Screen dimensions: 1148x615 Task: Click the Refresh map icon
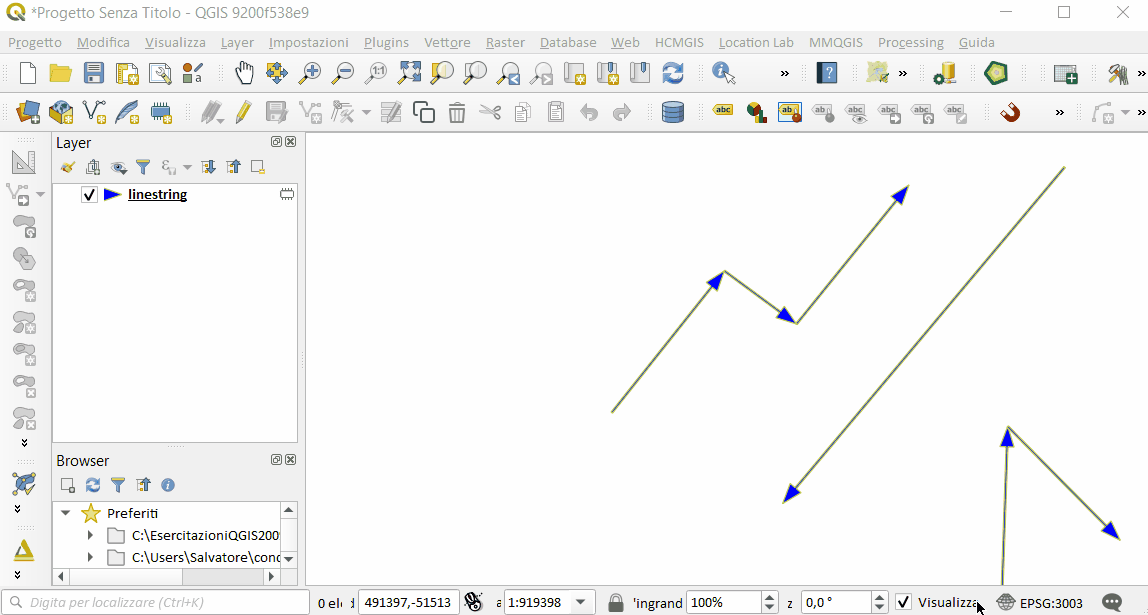tap(673, 73)
